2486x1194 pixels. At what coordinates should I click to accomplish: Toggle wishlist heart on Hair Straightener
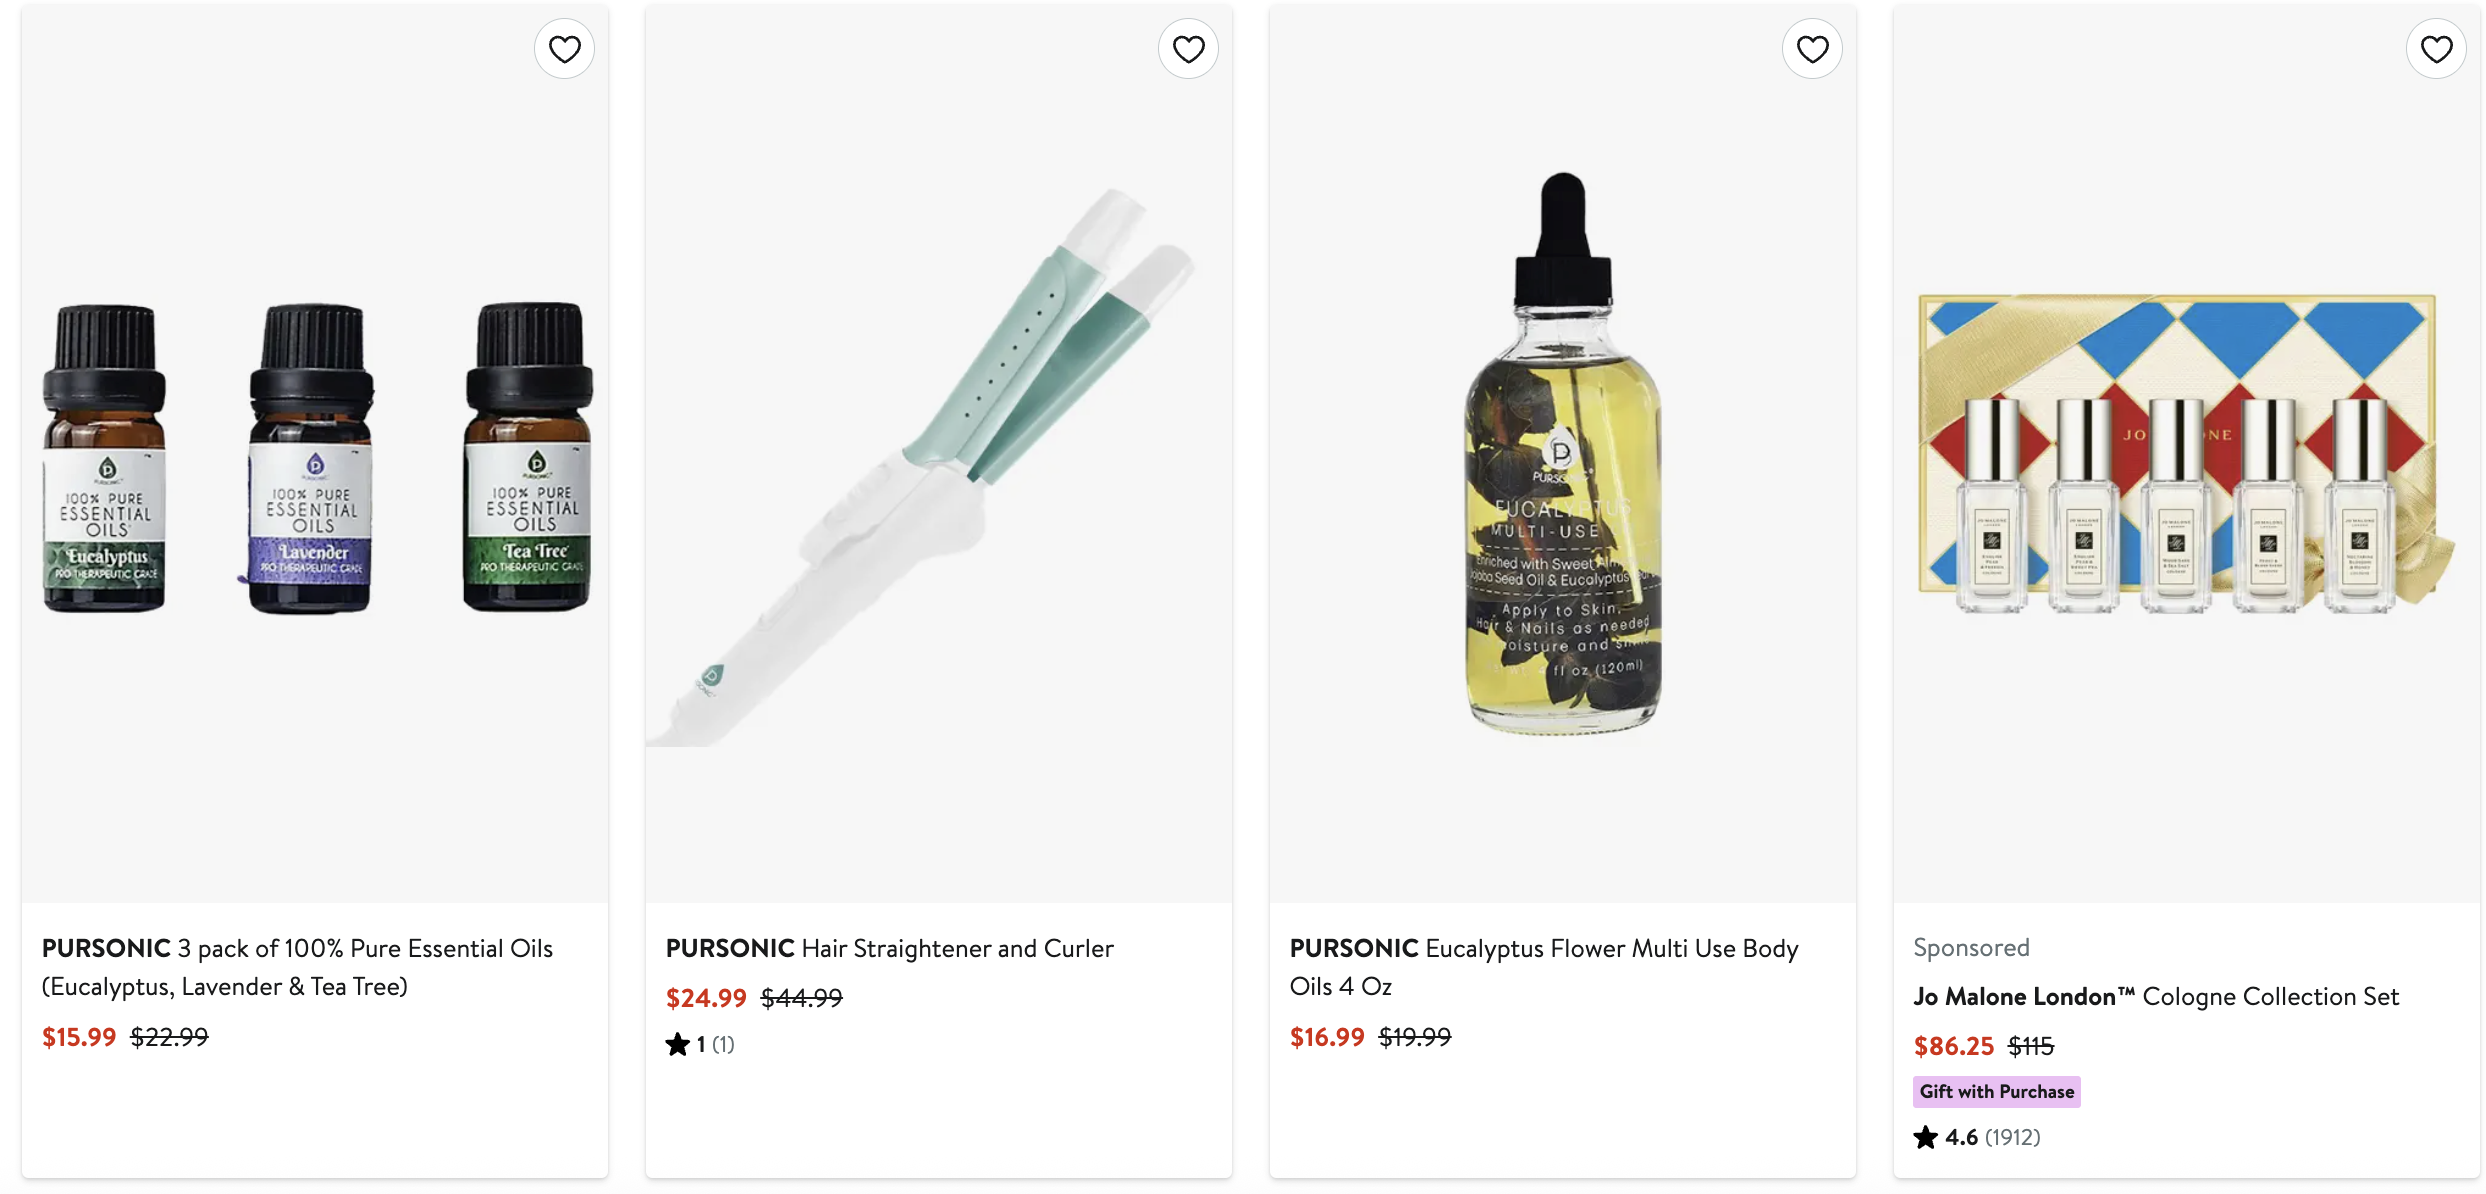(x=1188, y=49)
